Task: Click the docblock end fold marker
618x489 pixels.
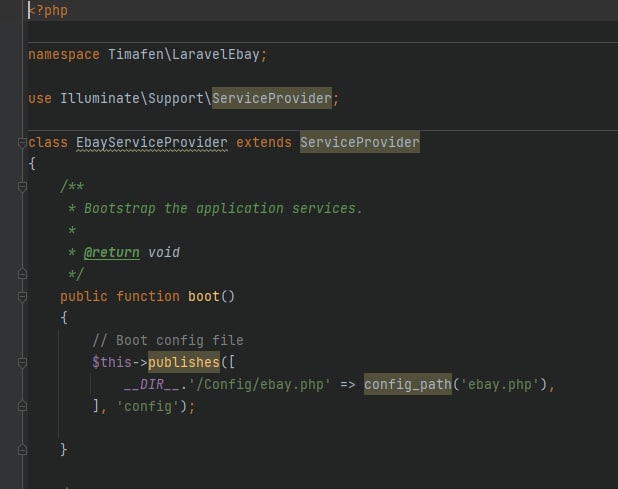Action: 22,274
